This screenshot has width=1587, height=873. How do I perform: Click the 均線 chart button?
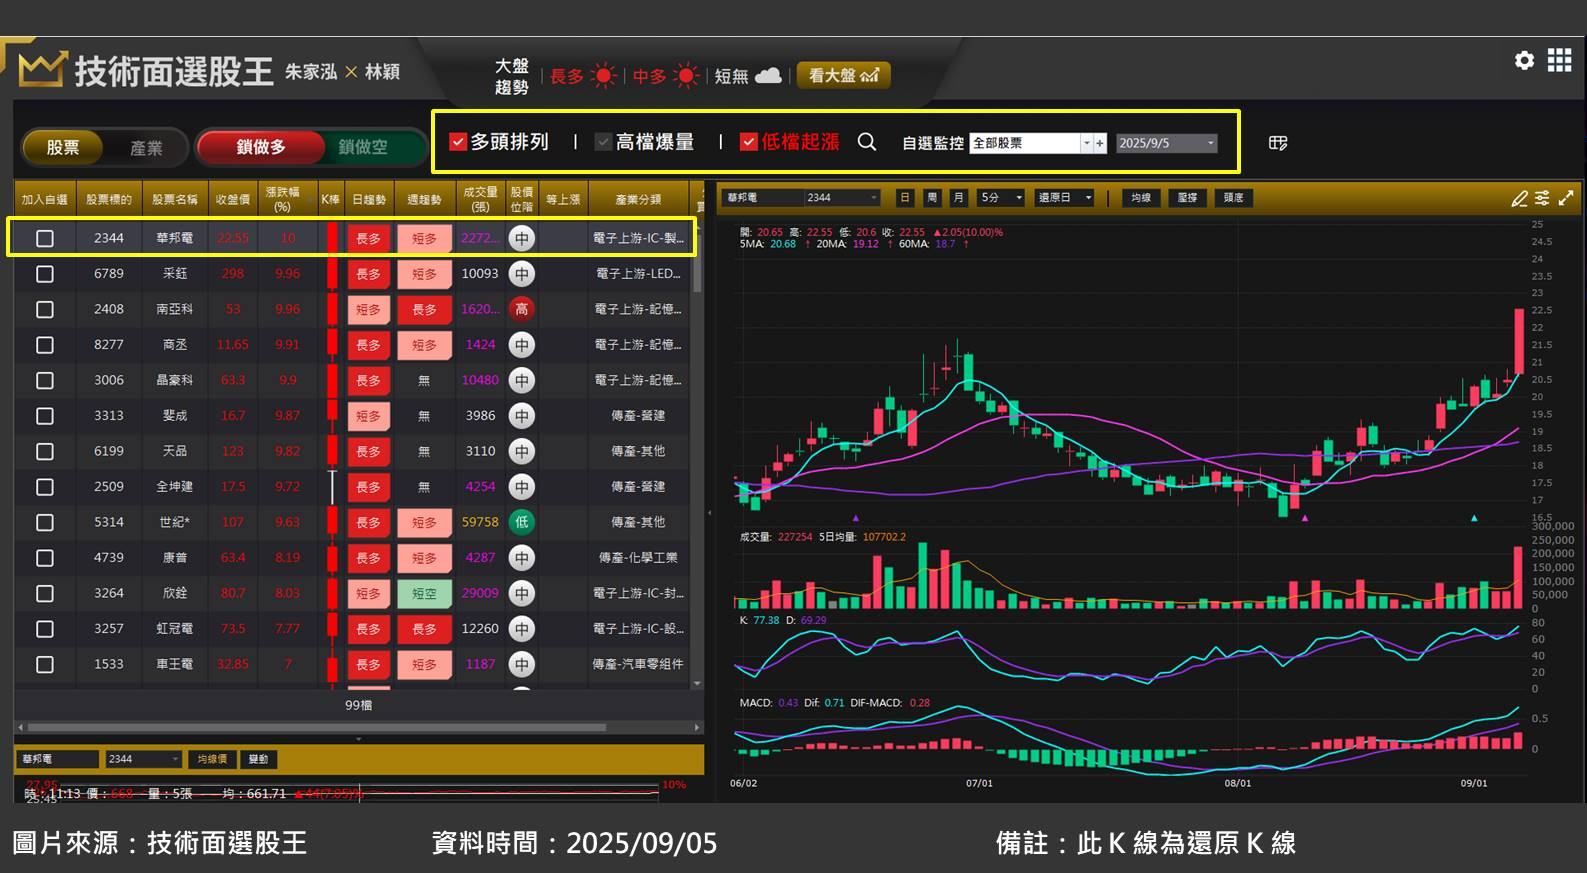click(x=1141, y=198)
